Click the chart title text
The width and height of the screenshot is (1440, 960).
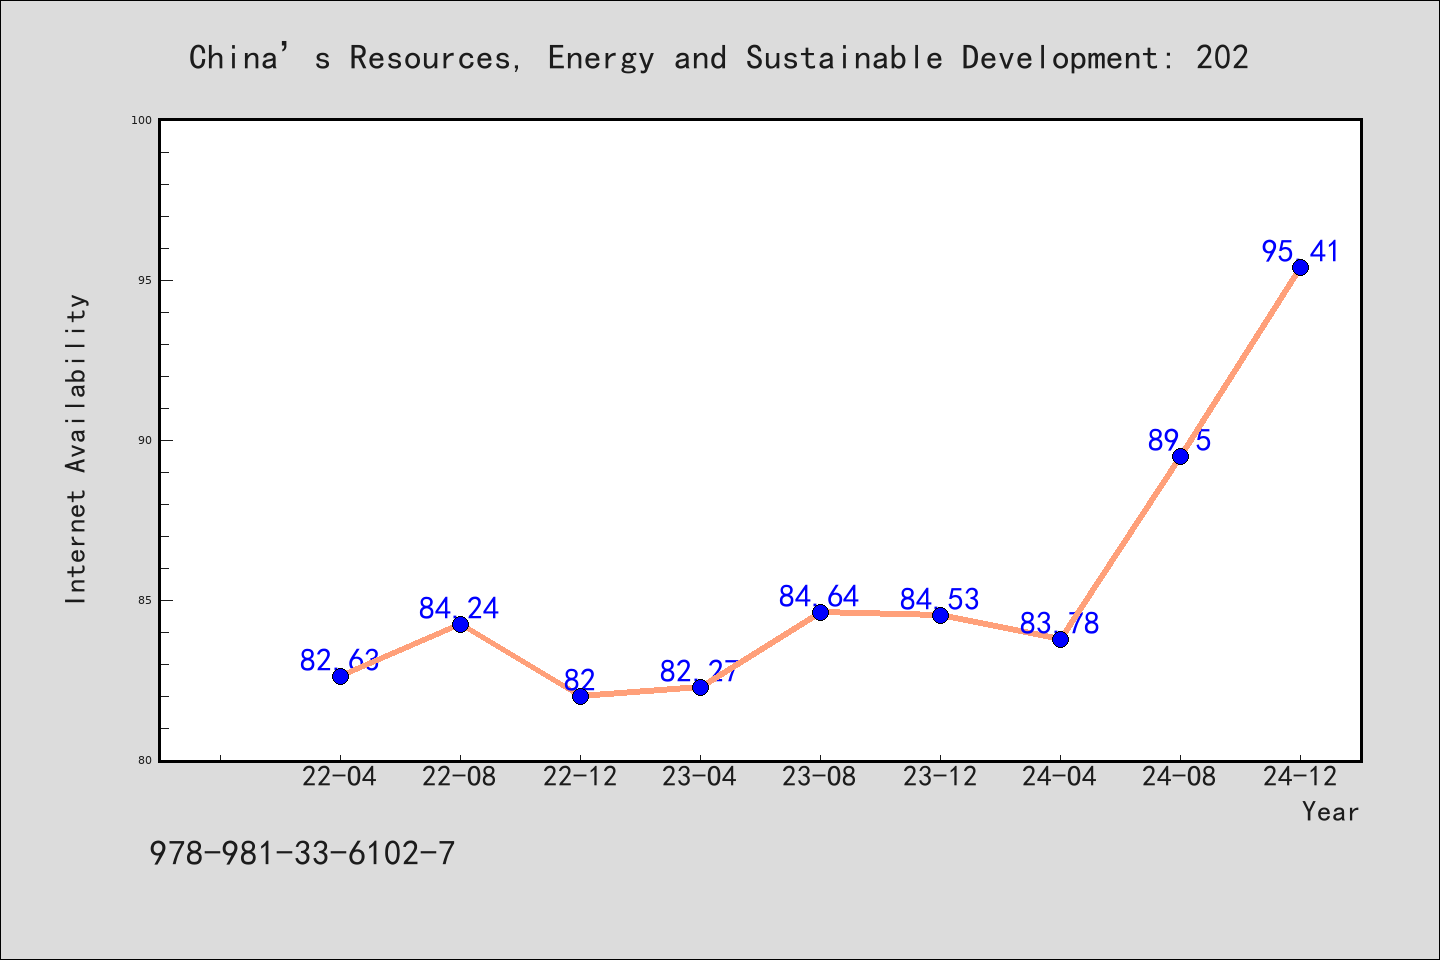[x=719, y=58]
